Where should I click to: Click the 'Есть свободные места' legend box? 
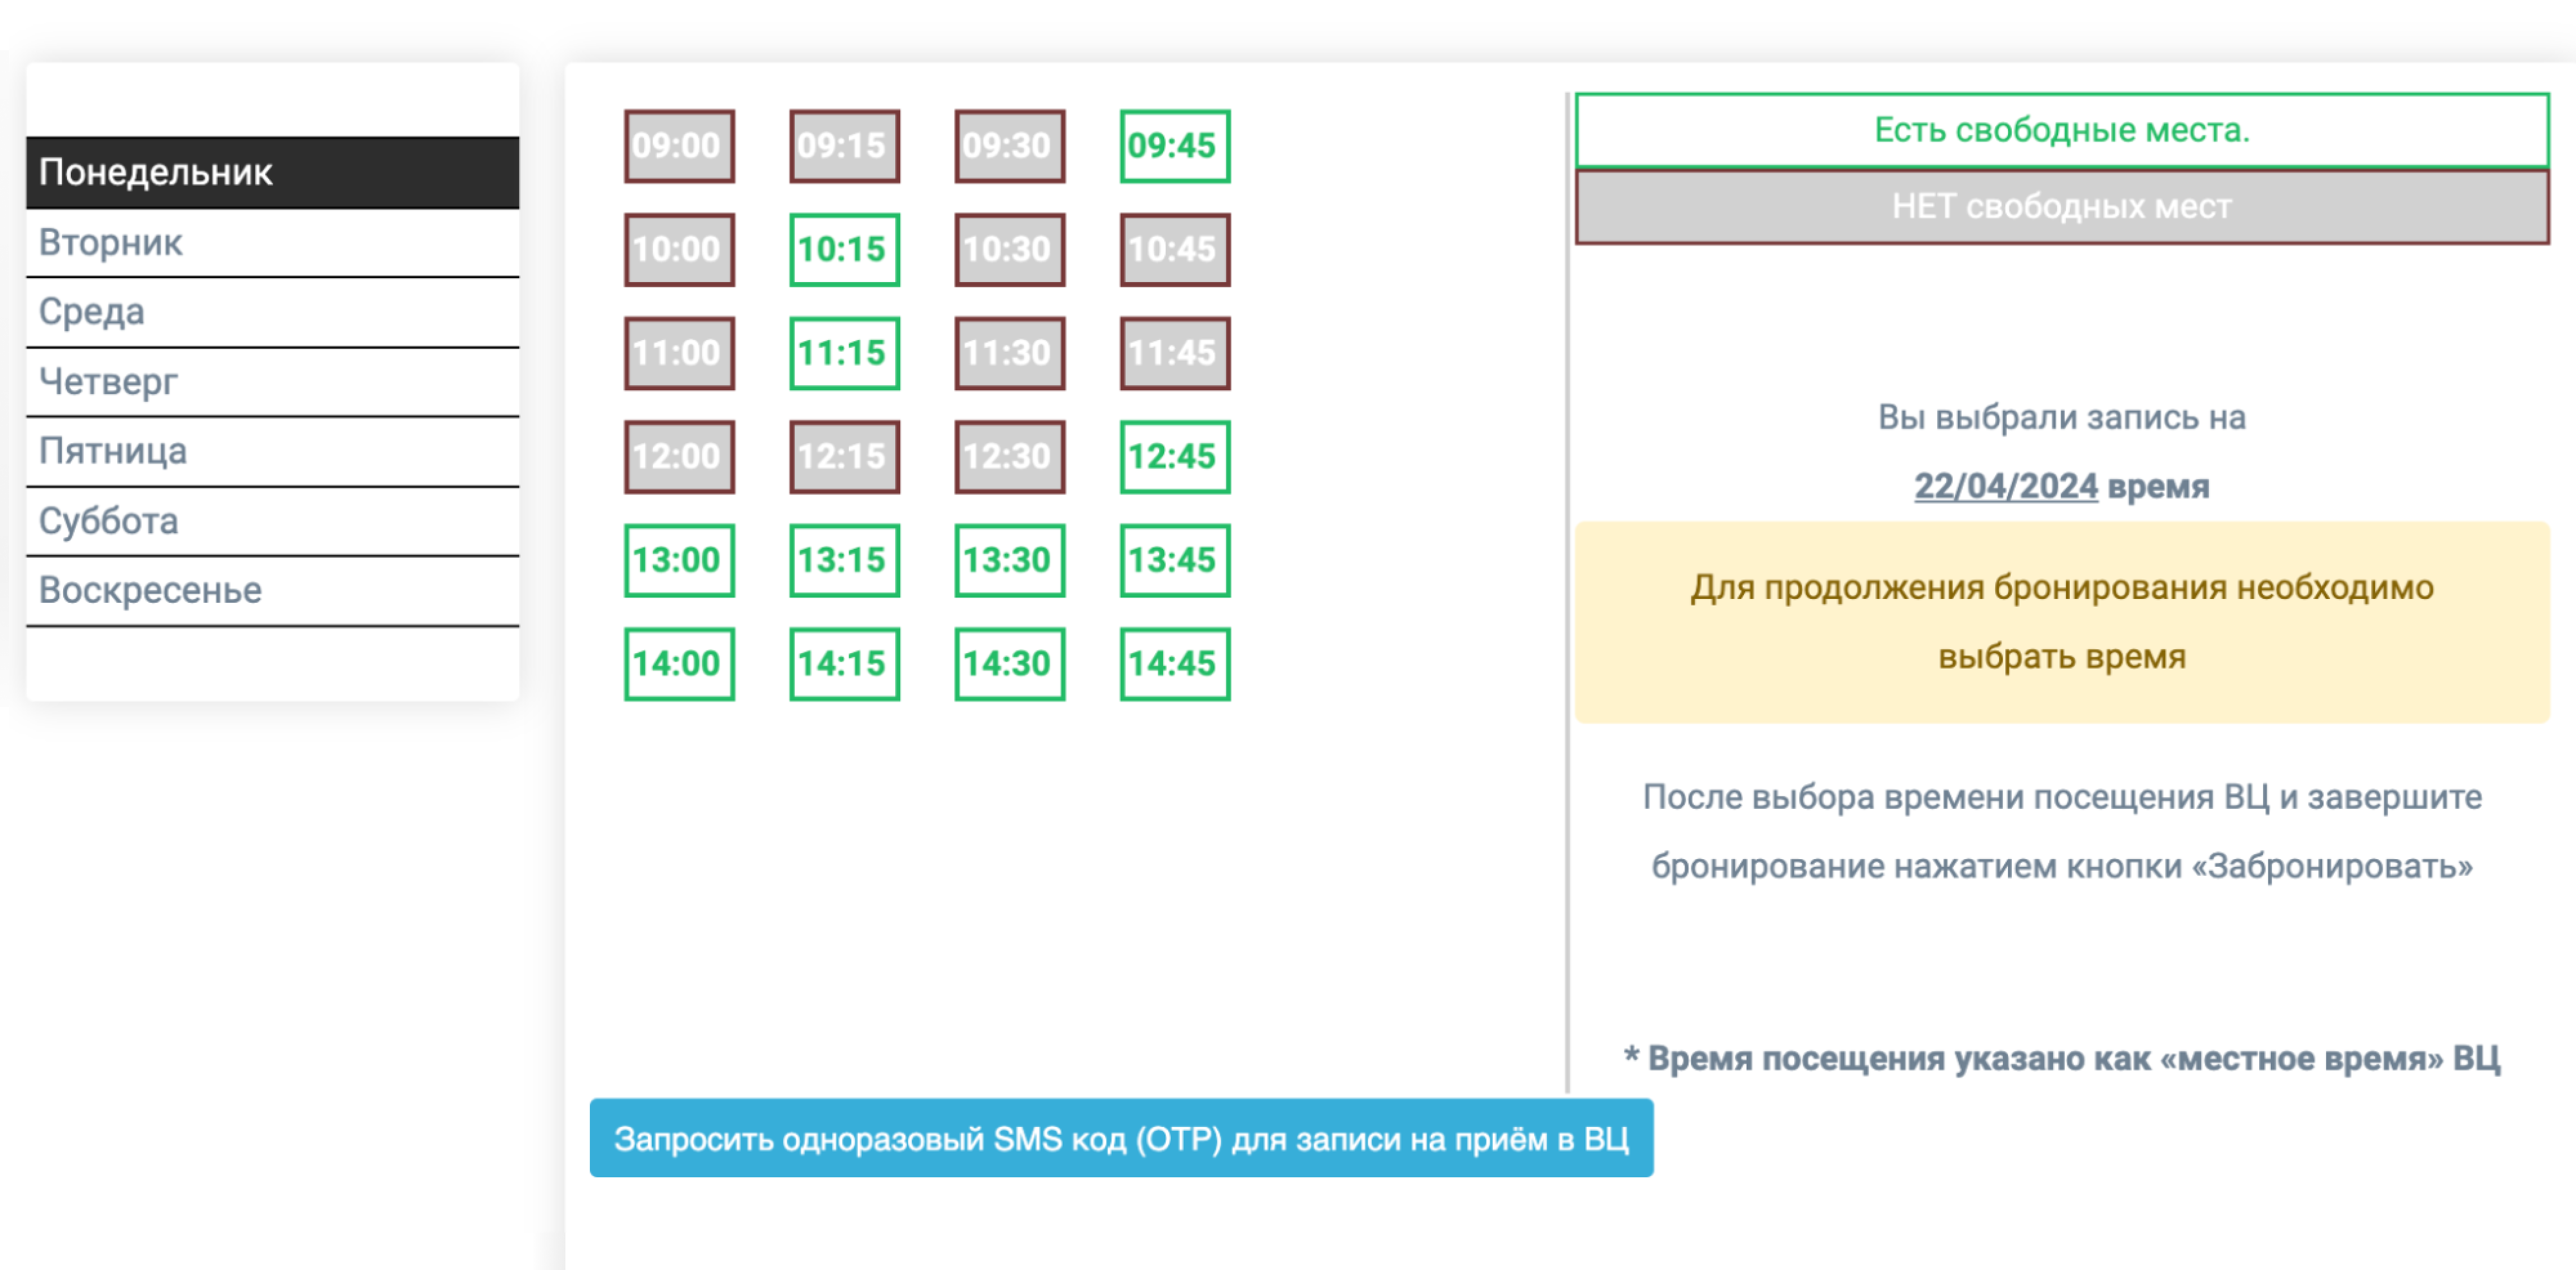pyautogui.click(x=2062, y=131)
